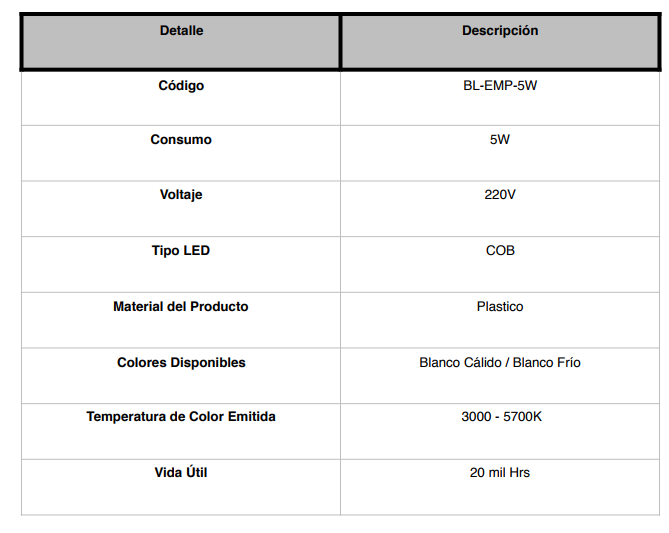The height and width of the screenshot is (533, 669).
Task: Click the Consumo row label
Action: (x=181, y=140)
